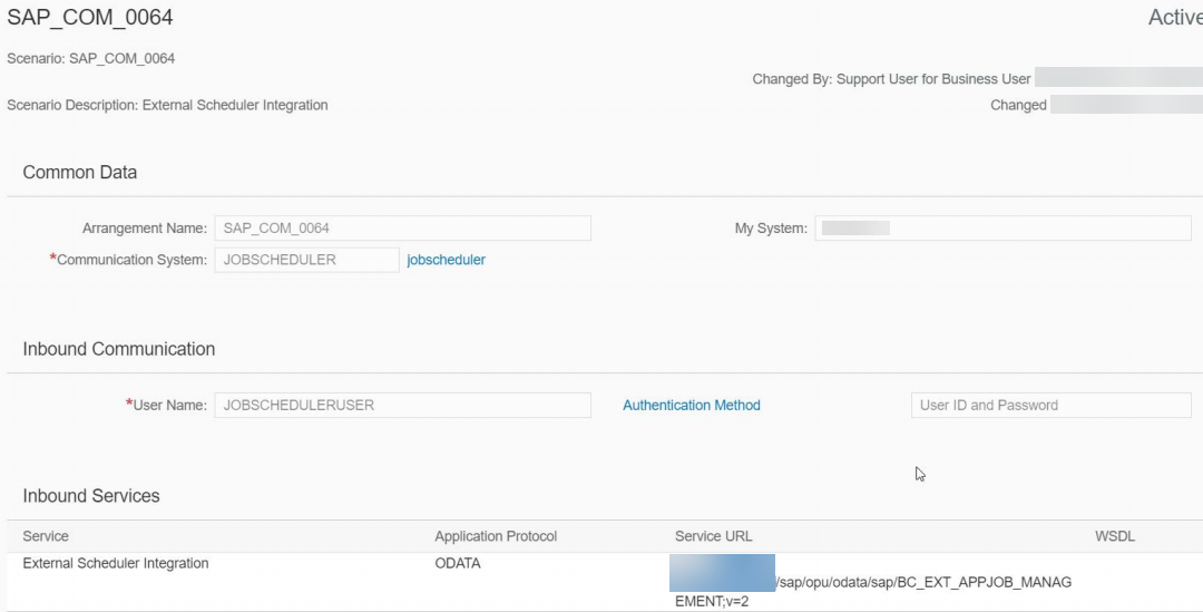Screen dimensions: 1203x612
Task: Select the Inbound Communication section heading
Action: (x=119, y=349)
